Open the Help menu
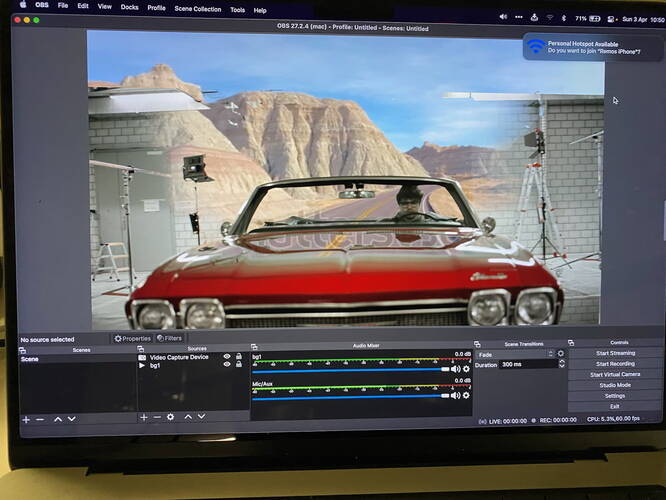Viewport: 666px width, 500px height. pyautogui.click(x=260, y=11)
